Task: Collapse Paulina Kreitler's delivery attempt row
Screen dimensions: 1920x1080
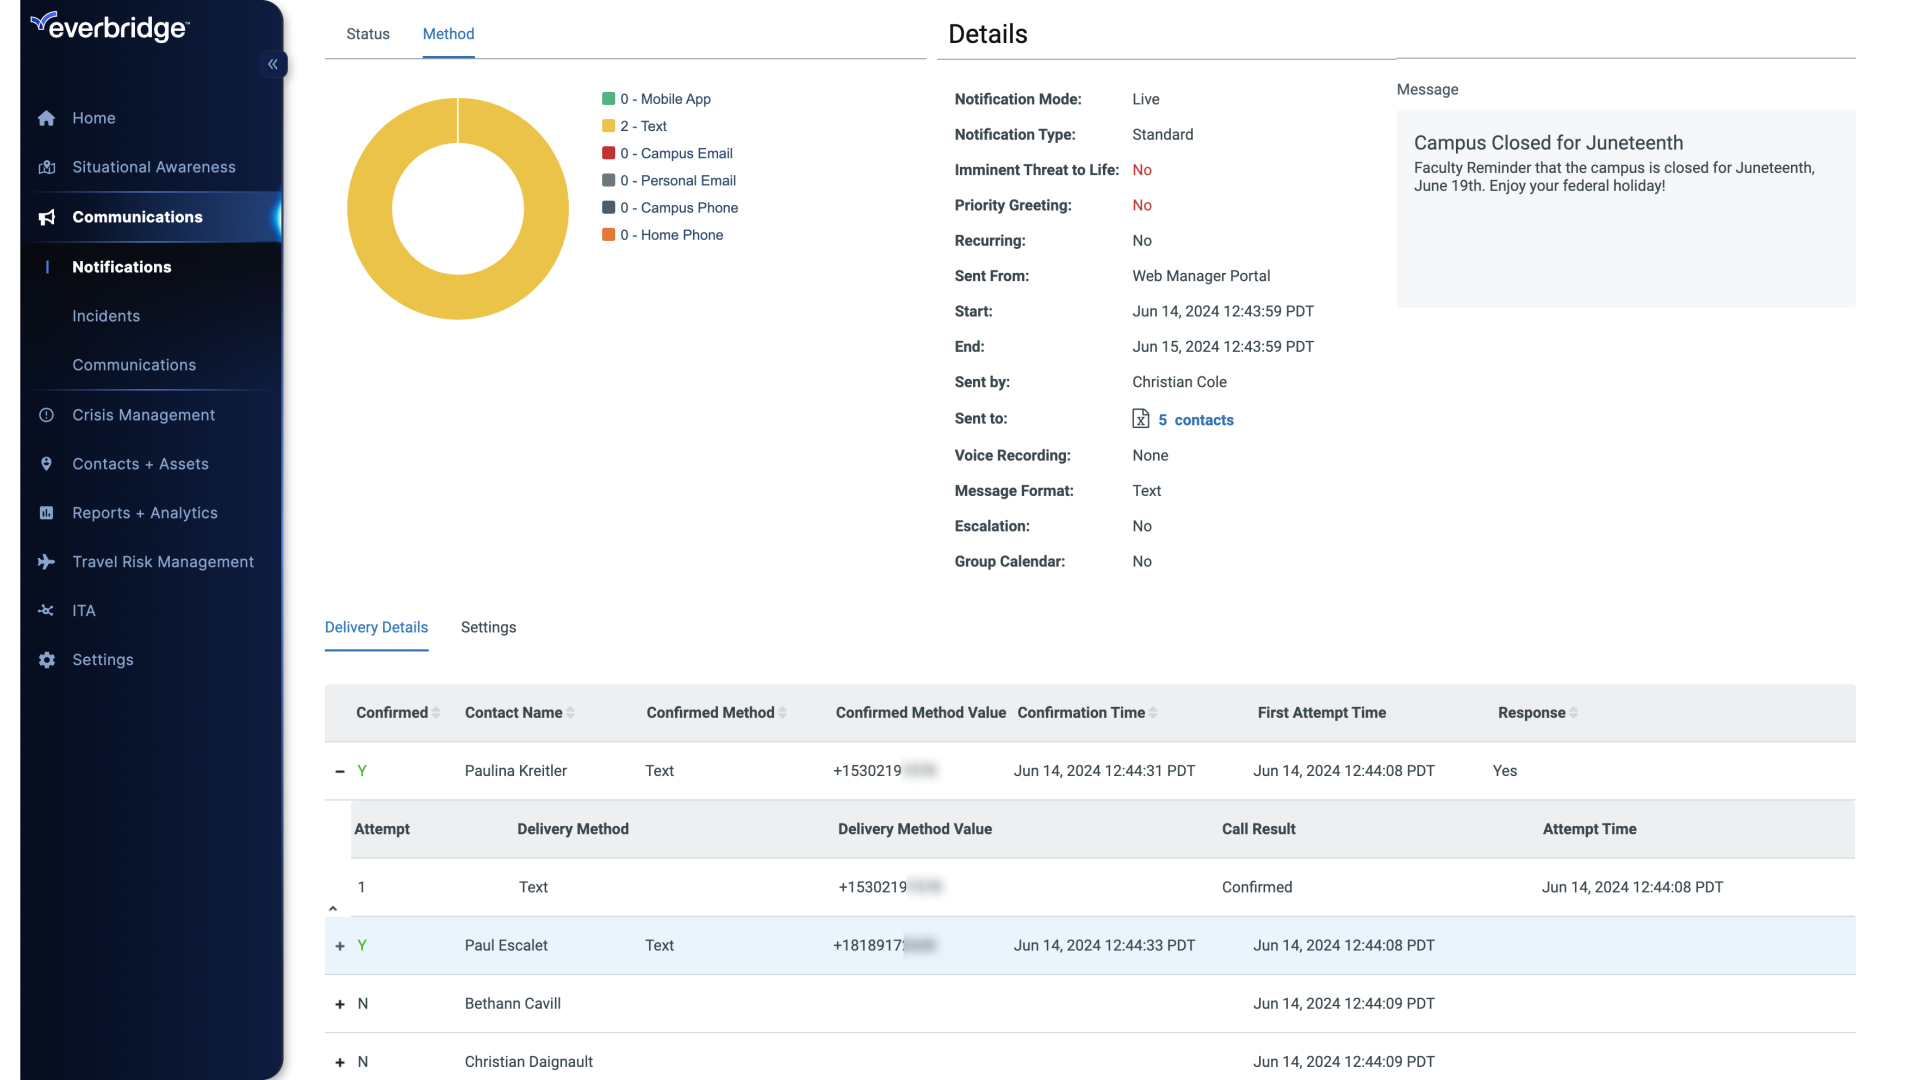Action: pos(339,770)
